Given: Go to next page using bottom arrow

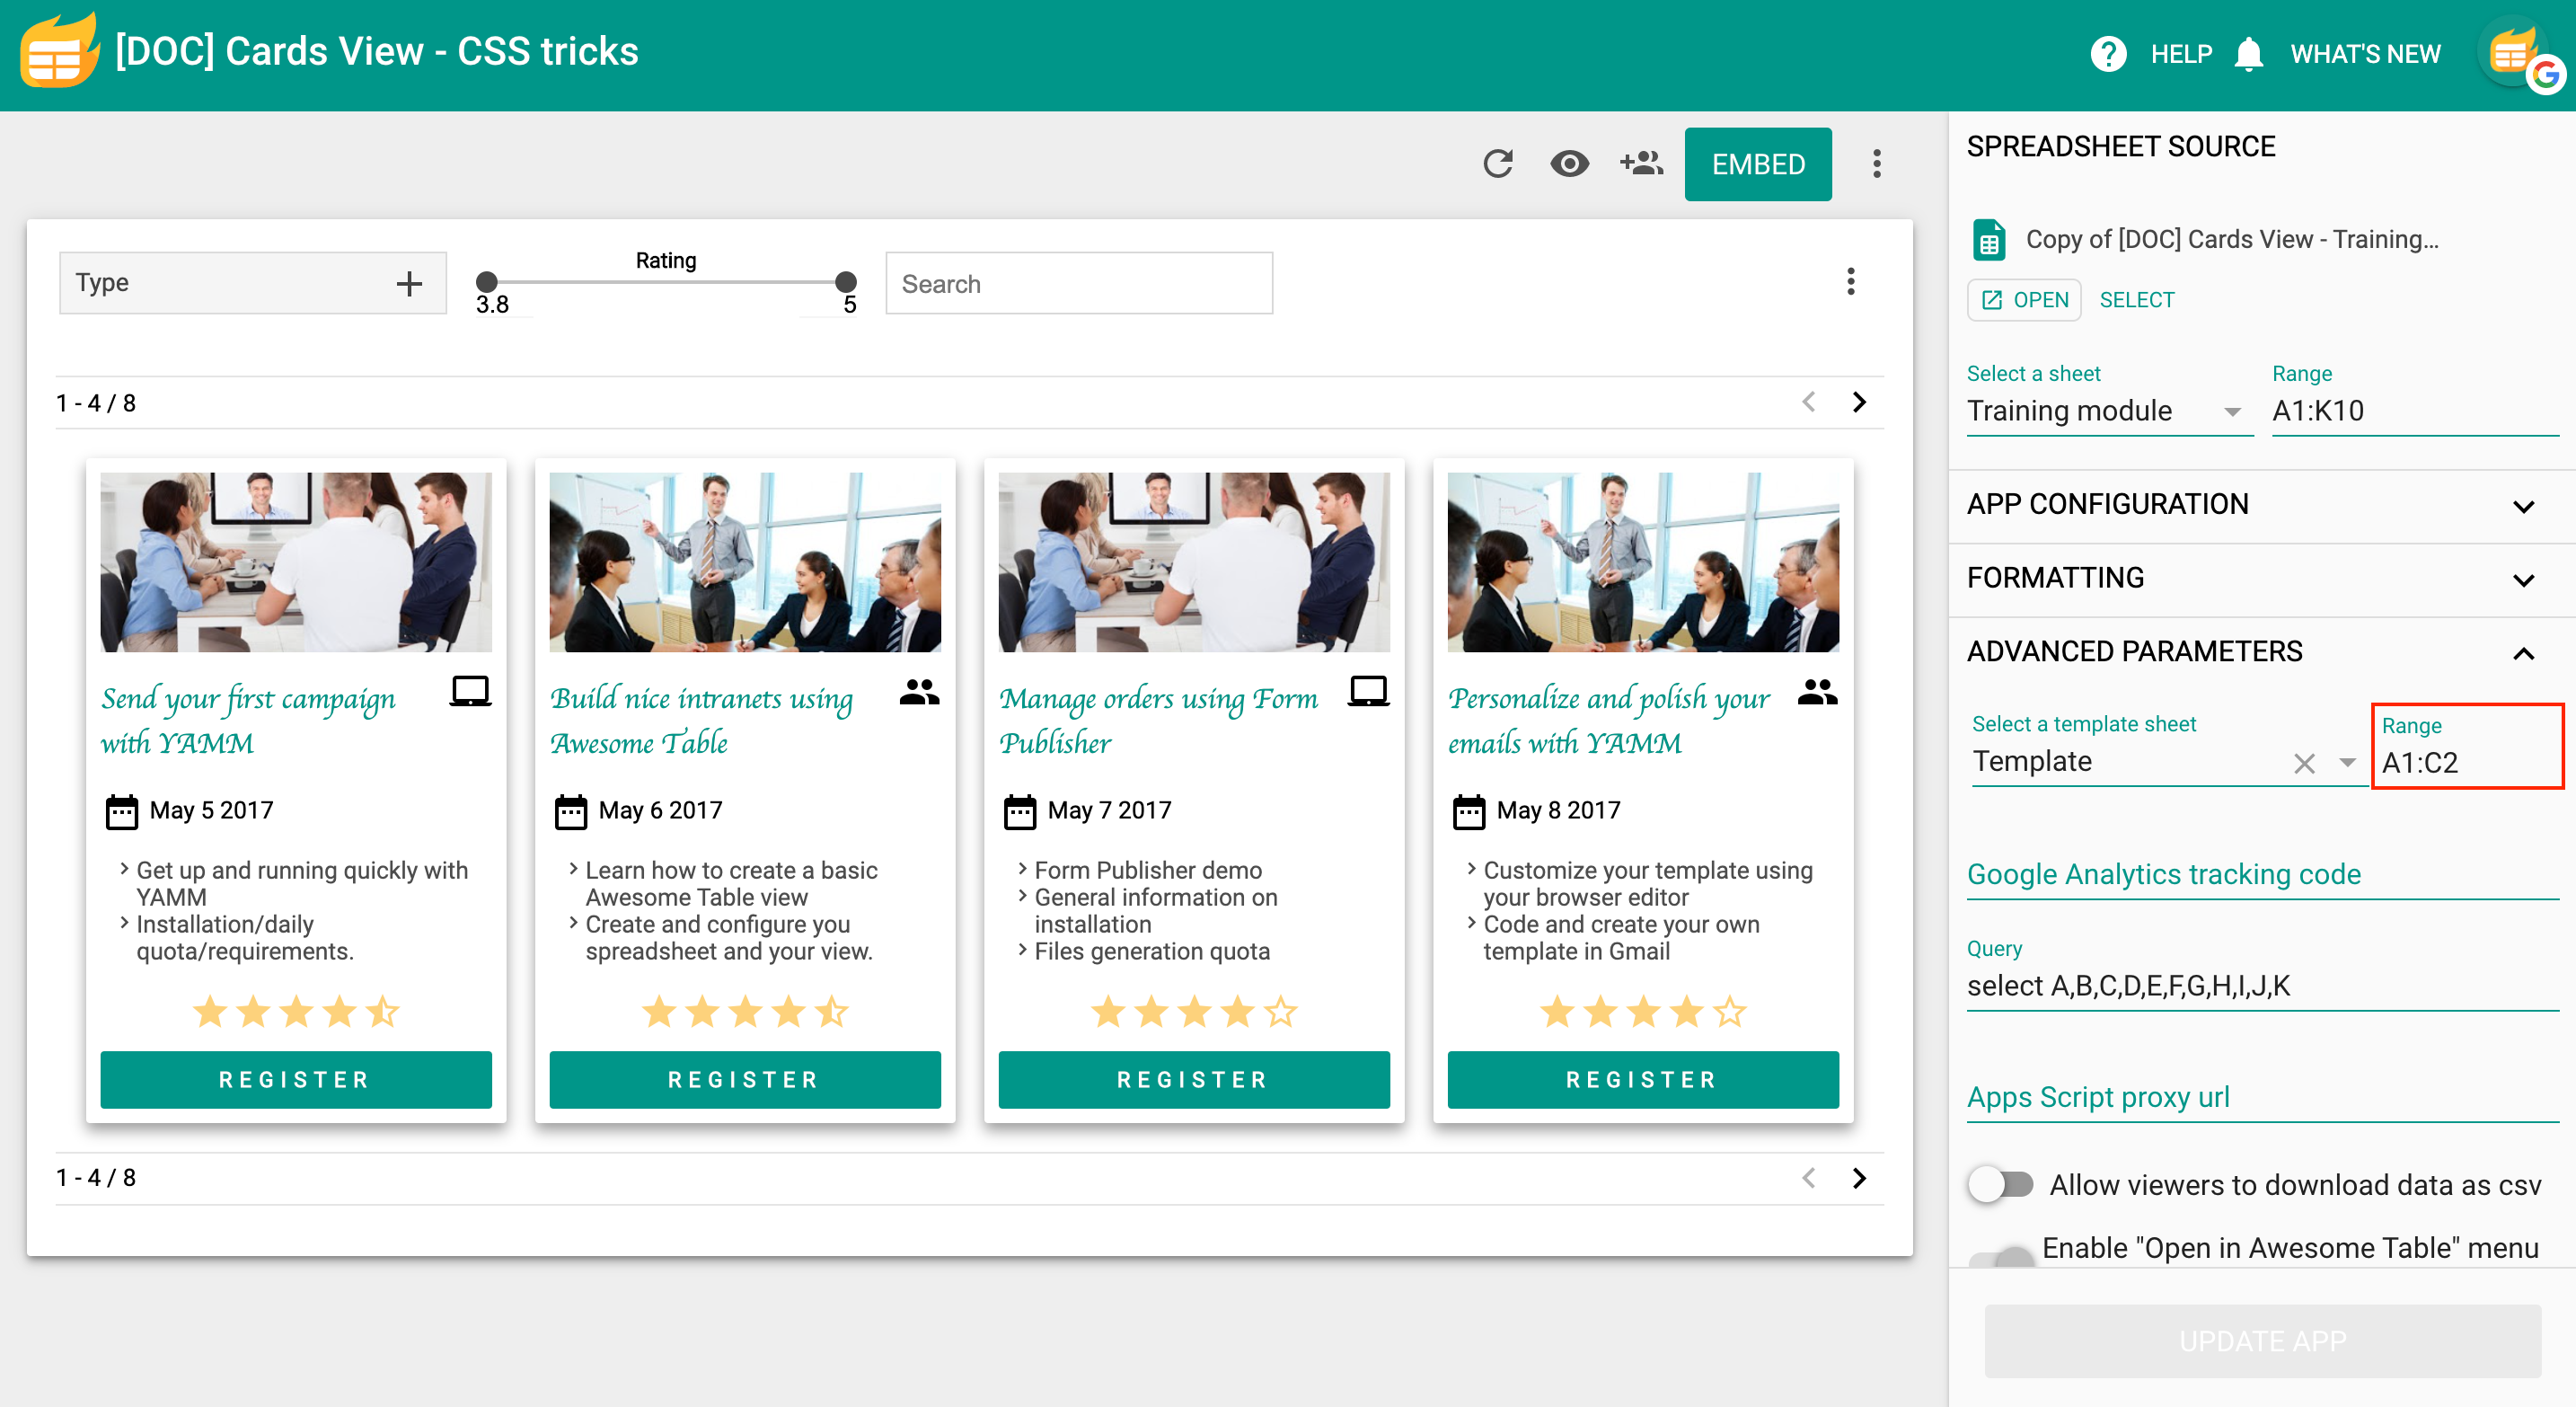Looking at the screenshot, I should 1859,1178.
